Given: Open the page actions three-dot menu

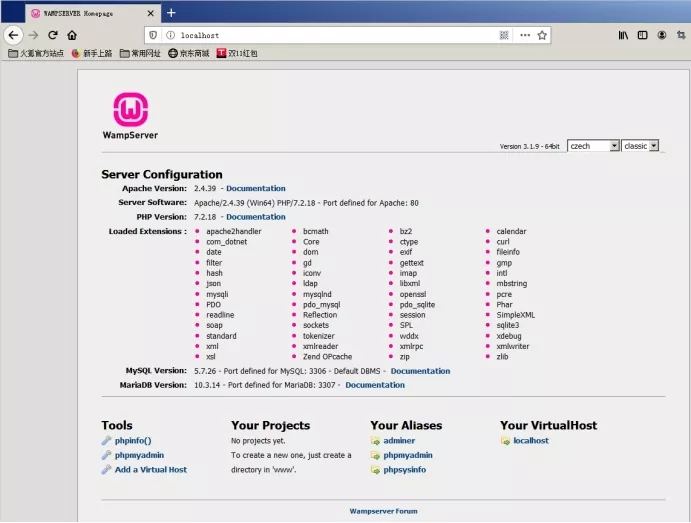Looking at the screenshot, I should coord(525,35).
